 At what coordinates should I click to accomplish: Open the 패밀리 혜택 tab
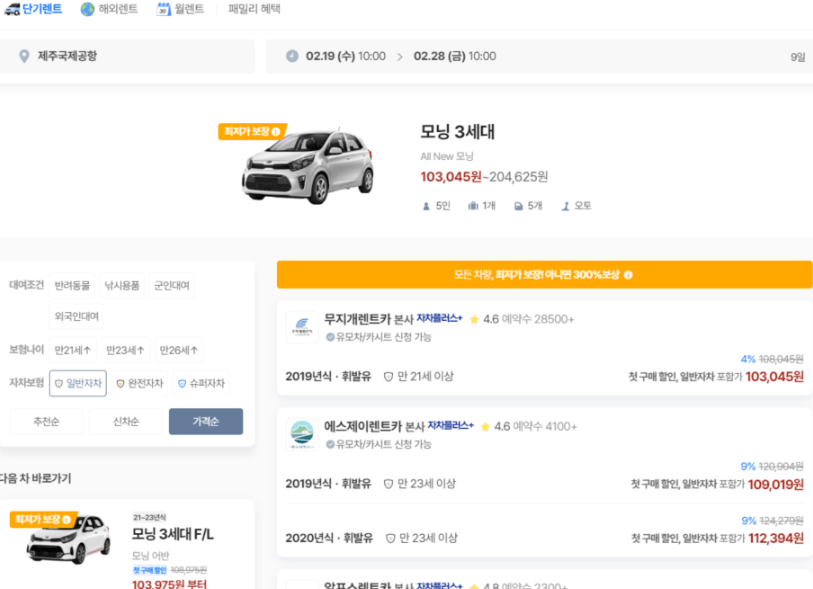[x=254, y=9]
